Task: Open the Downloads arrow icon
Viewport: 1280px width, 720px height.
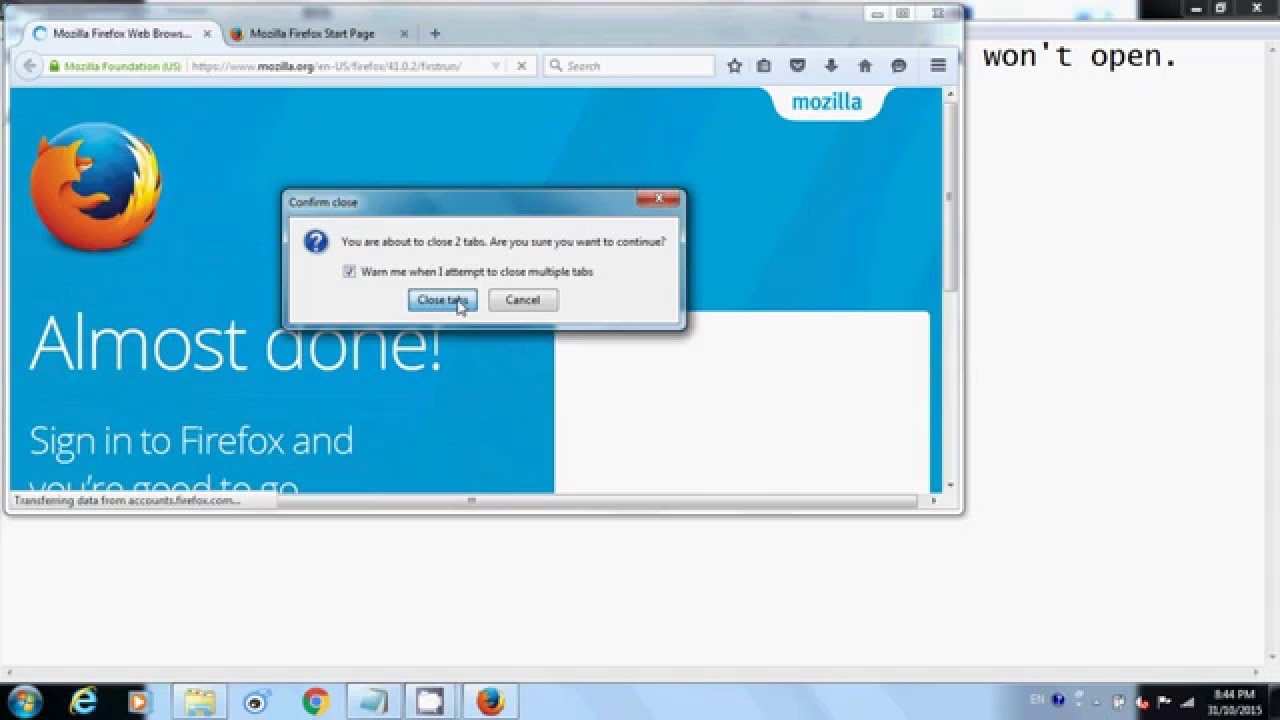Action: pos(831,66)
